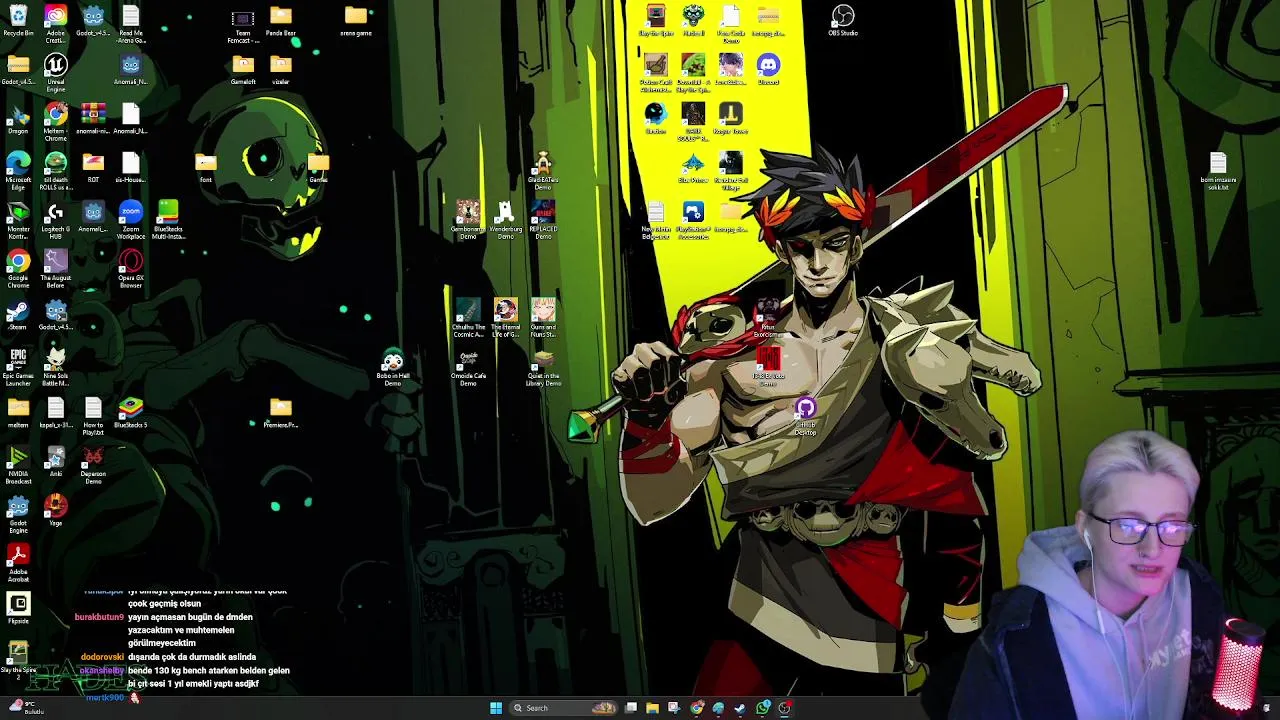The height and width of the screenshot is (720, 1280).
Task: Launch Gambonanza Demo shortcut
Action: tap(468, 220)
